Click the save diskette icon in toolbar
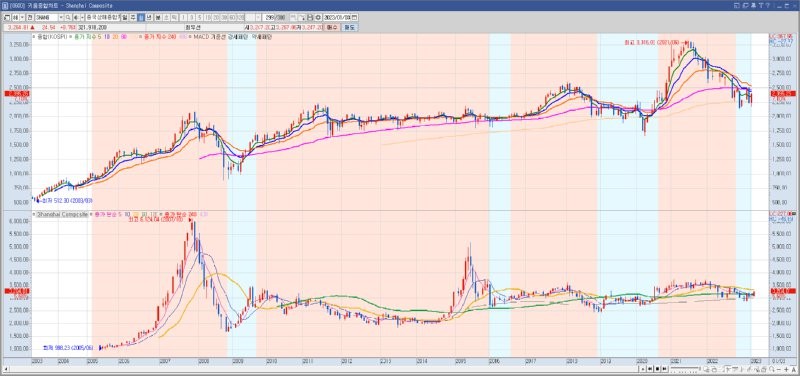 click(x=310, y=17)
